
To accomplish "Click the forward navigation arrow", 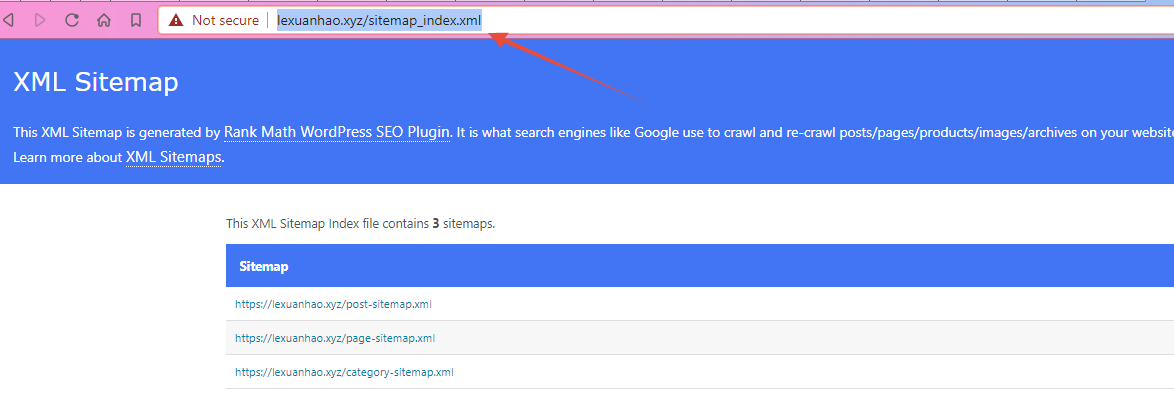I will pos(40,20).
